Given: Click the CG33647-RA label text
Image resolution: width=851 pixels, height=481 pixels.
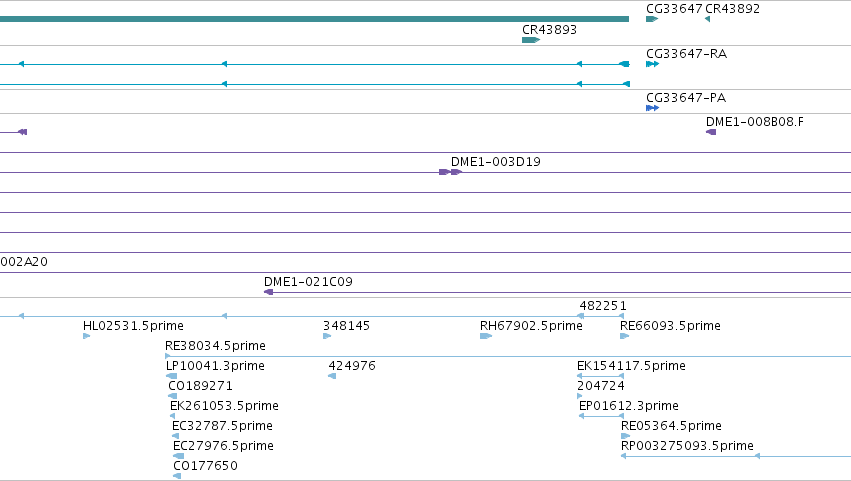Looking at the screenshot, I should (686, 54).
